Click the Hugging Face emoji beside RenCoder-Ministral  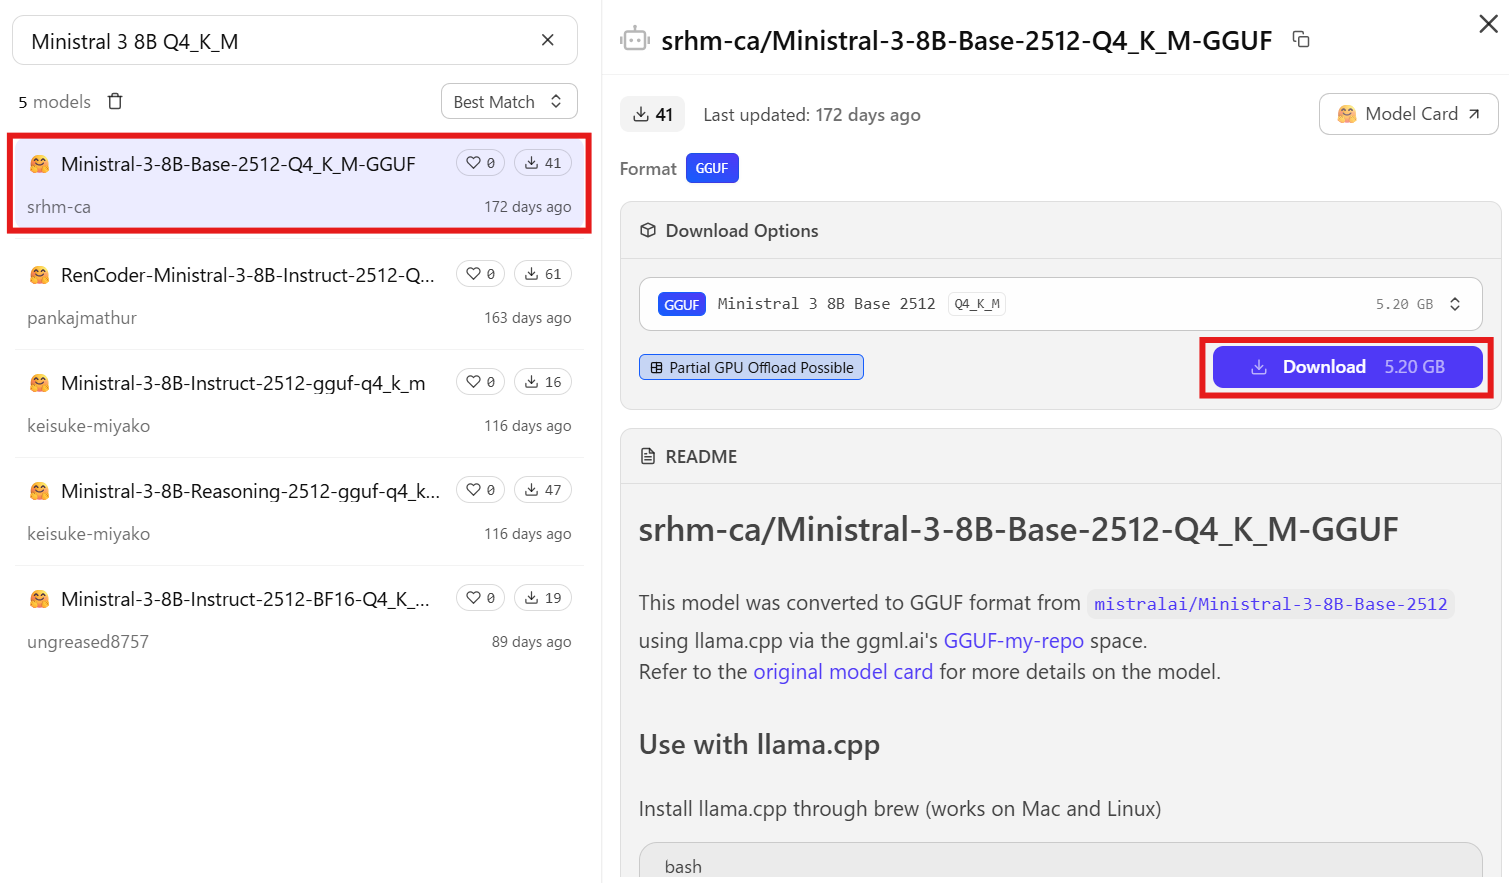[39, 275]
